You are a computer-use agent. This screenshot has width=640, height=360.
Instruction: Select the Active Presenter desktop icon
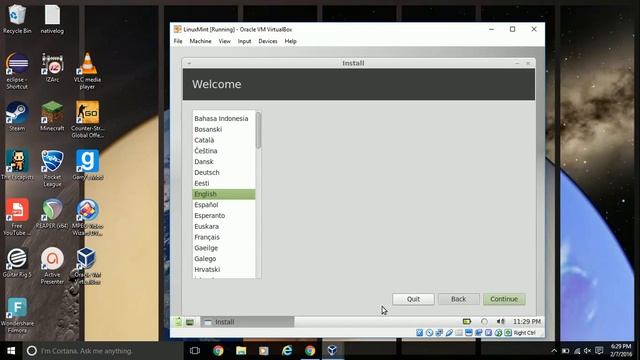coord(52,266)
